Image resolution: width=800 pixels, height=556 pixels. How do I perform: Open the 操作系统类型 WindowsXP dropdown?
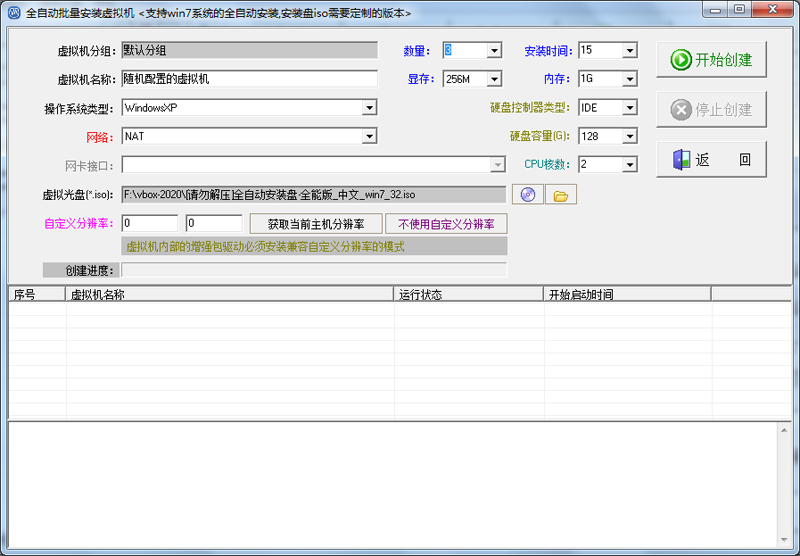click(x=369, y=108)
